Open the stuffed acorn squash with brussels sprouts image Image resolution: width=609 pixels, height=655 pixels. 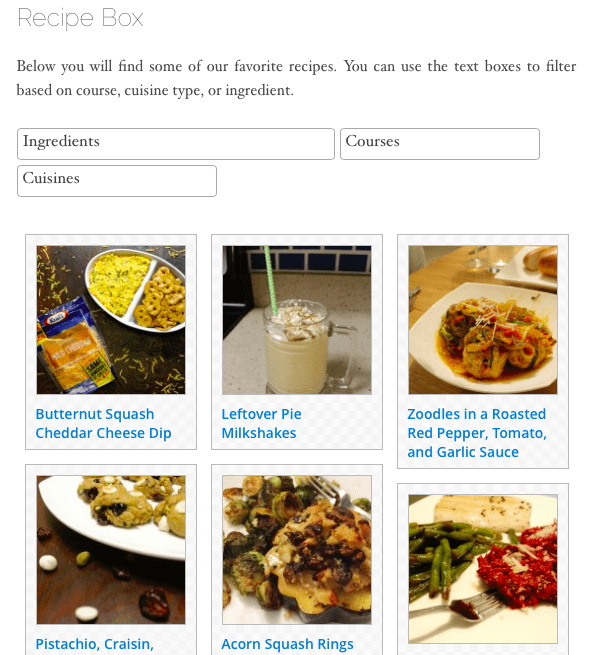pyautogui.click(x=297, y=550)
